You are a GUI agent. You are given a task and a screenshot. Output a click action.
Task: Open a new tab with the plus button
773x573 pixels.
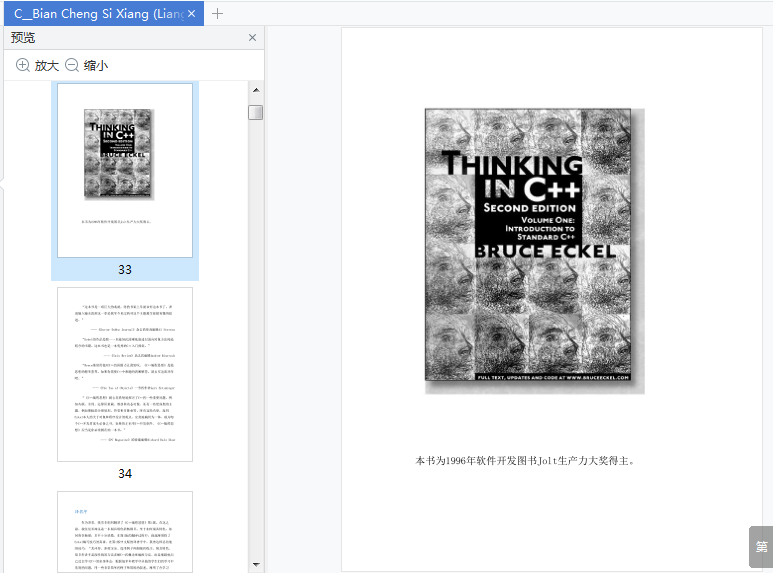[x=217, y=14]
